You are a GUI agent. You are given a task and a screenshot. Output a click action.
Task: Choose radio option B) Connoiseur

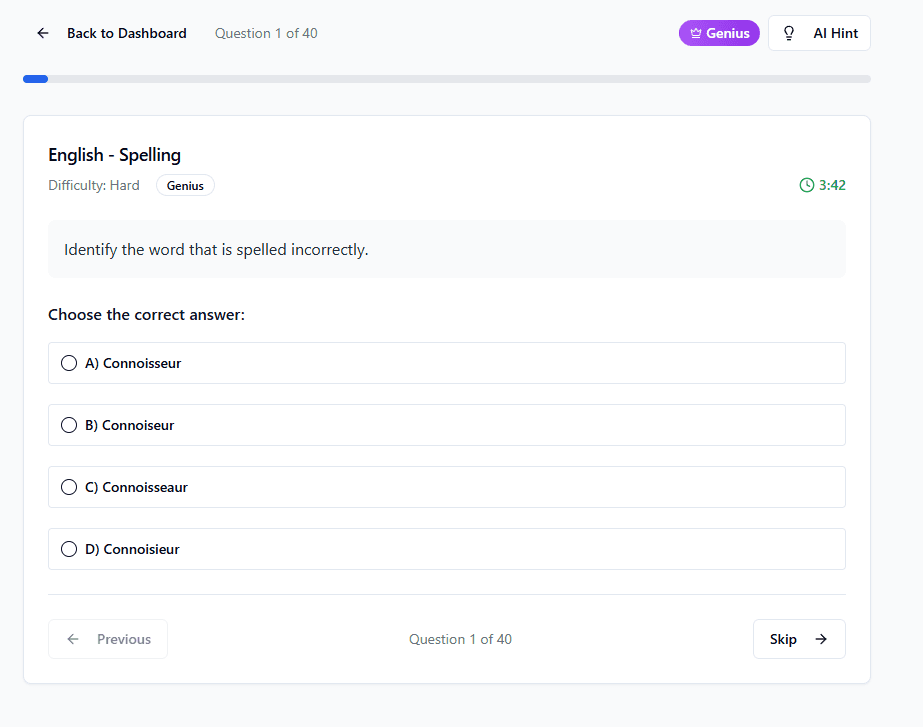tap(69, 425)
